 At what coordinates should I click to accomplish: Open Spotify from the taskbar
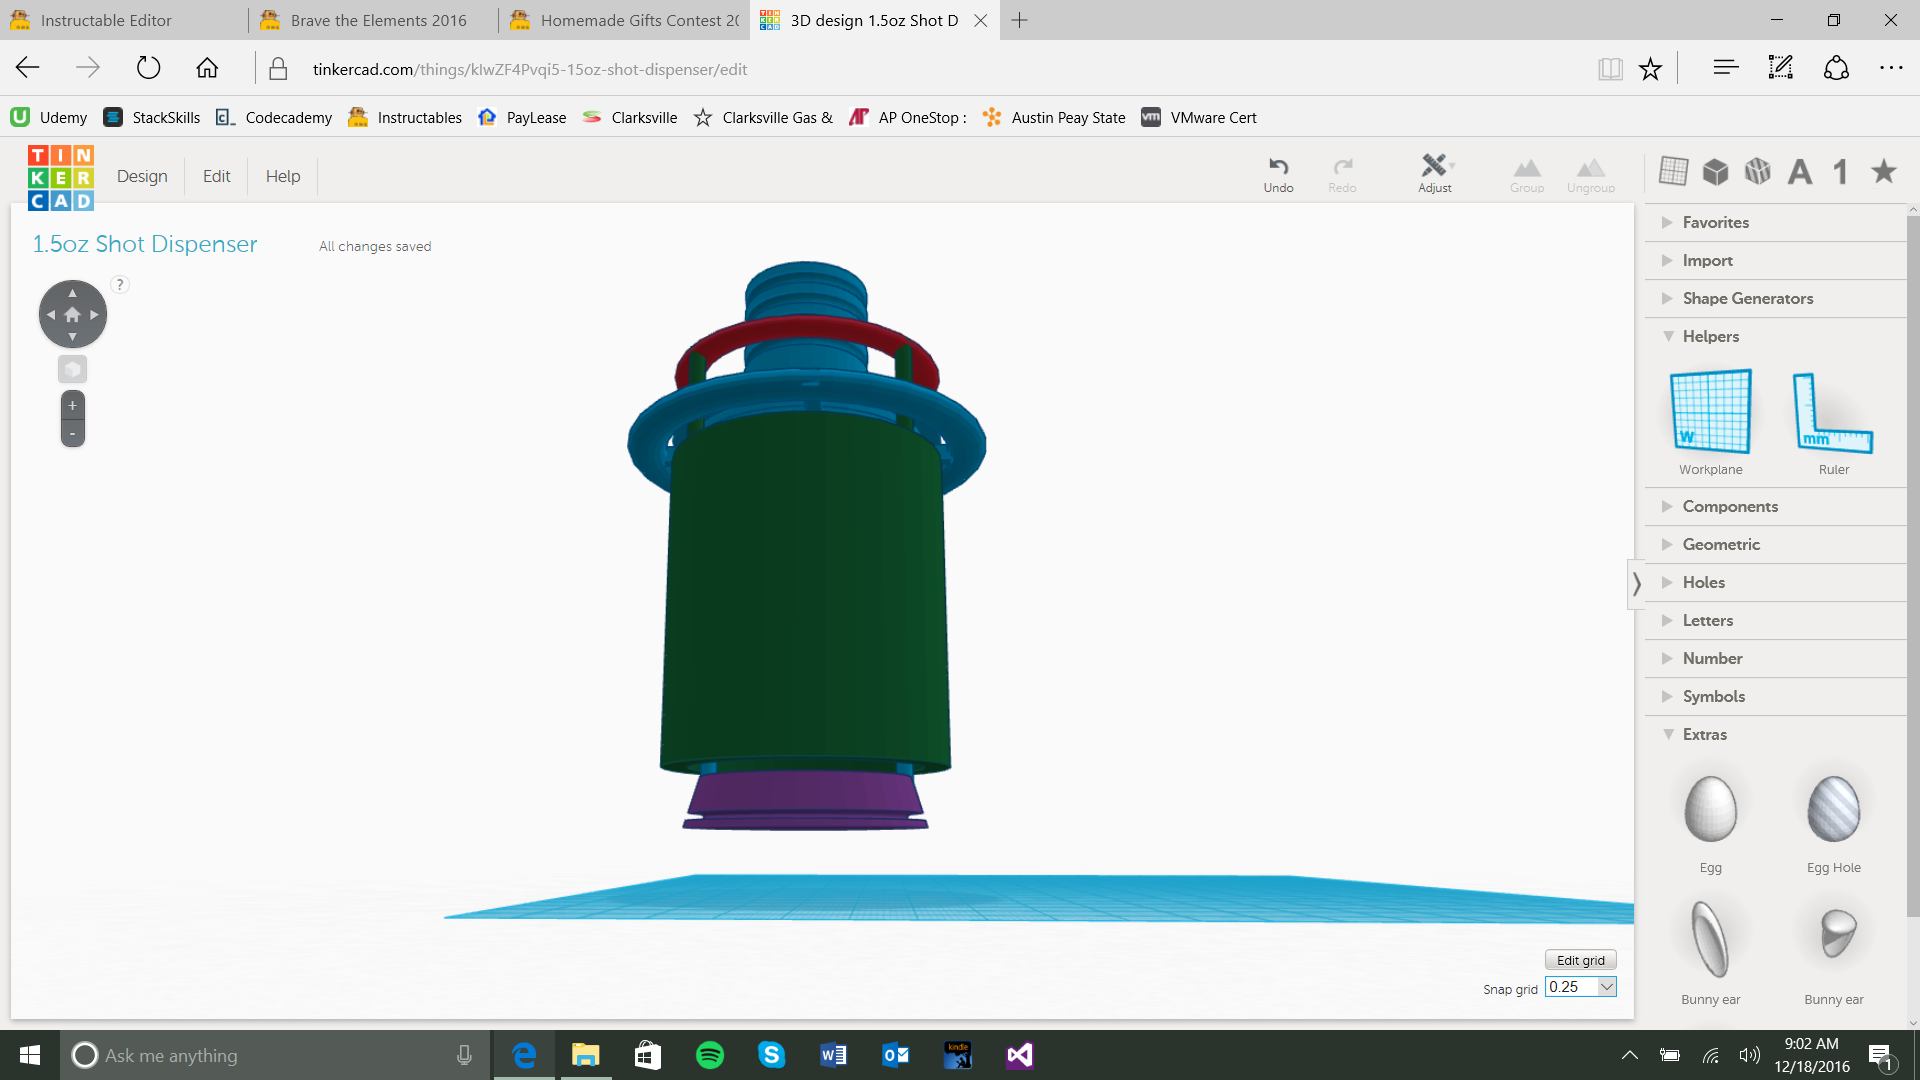pyautogui.click(x=709, y=1055)
